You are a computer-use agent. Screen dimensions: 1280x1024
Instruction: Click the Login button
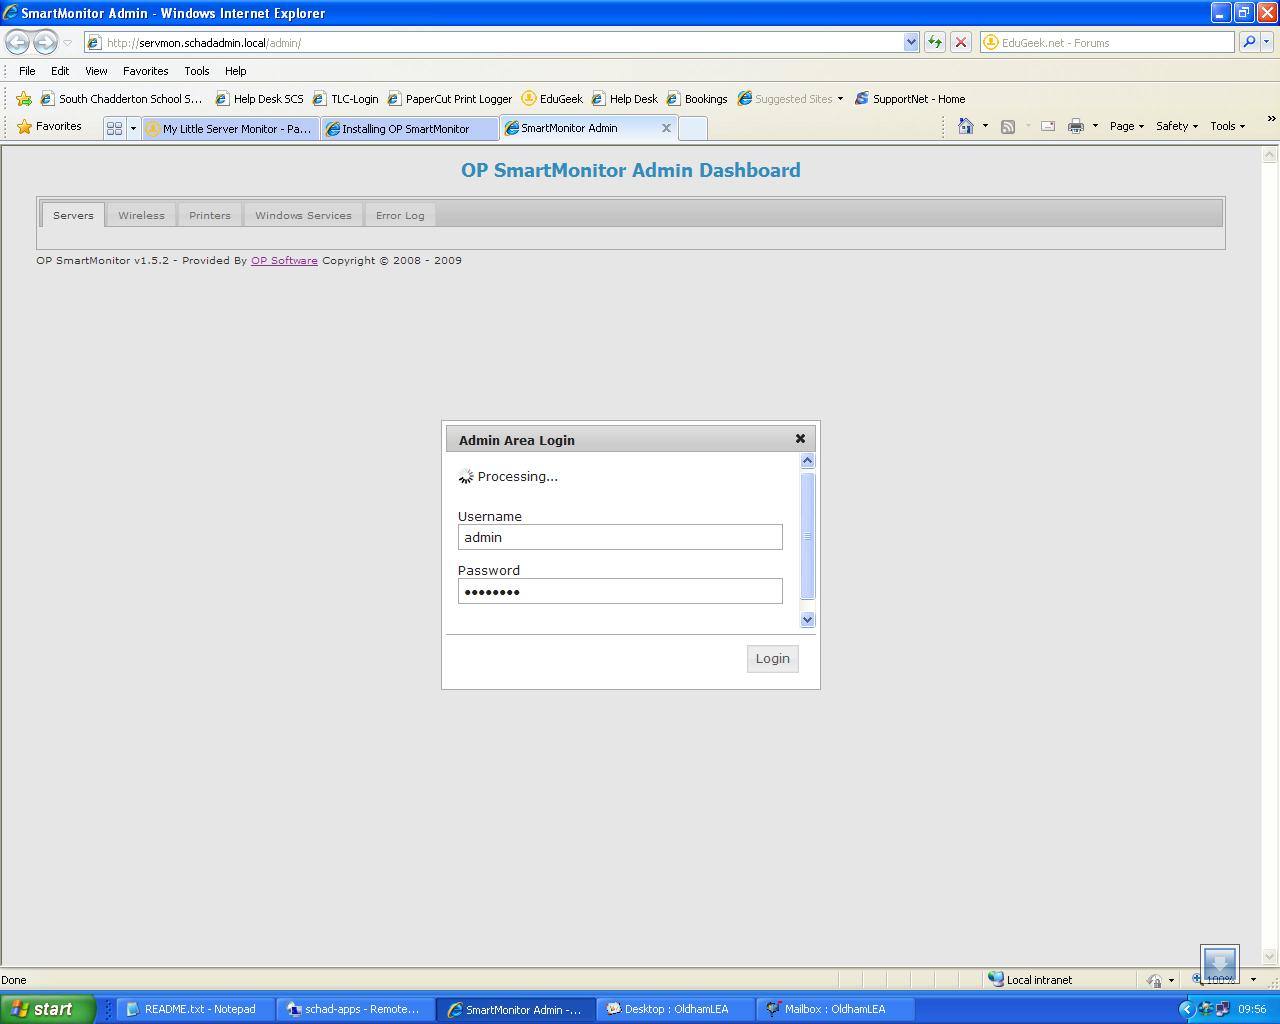tap(772, 658)
